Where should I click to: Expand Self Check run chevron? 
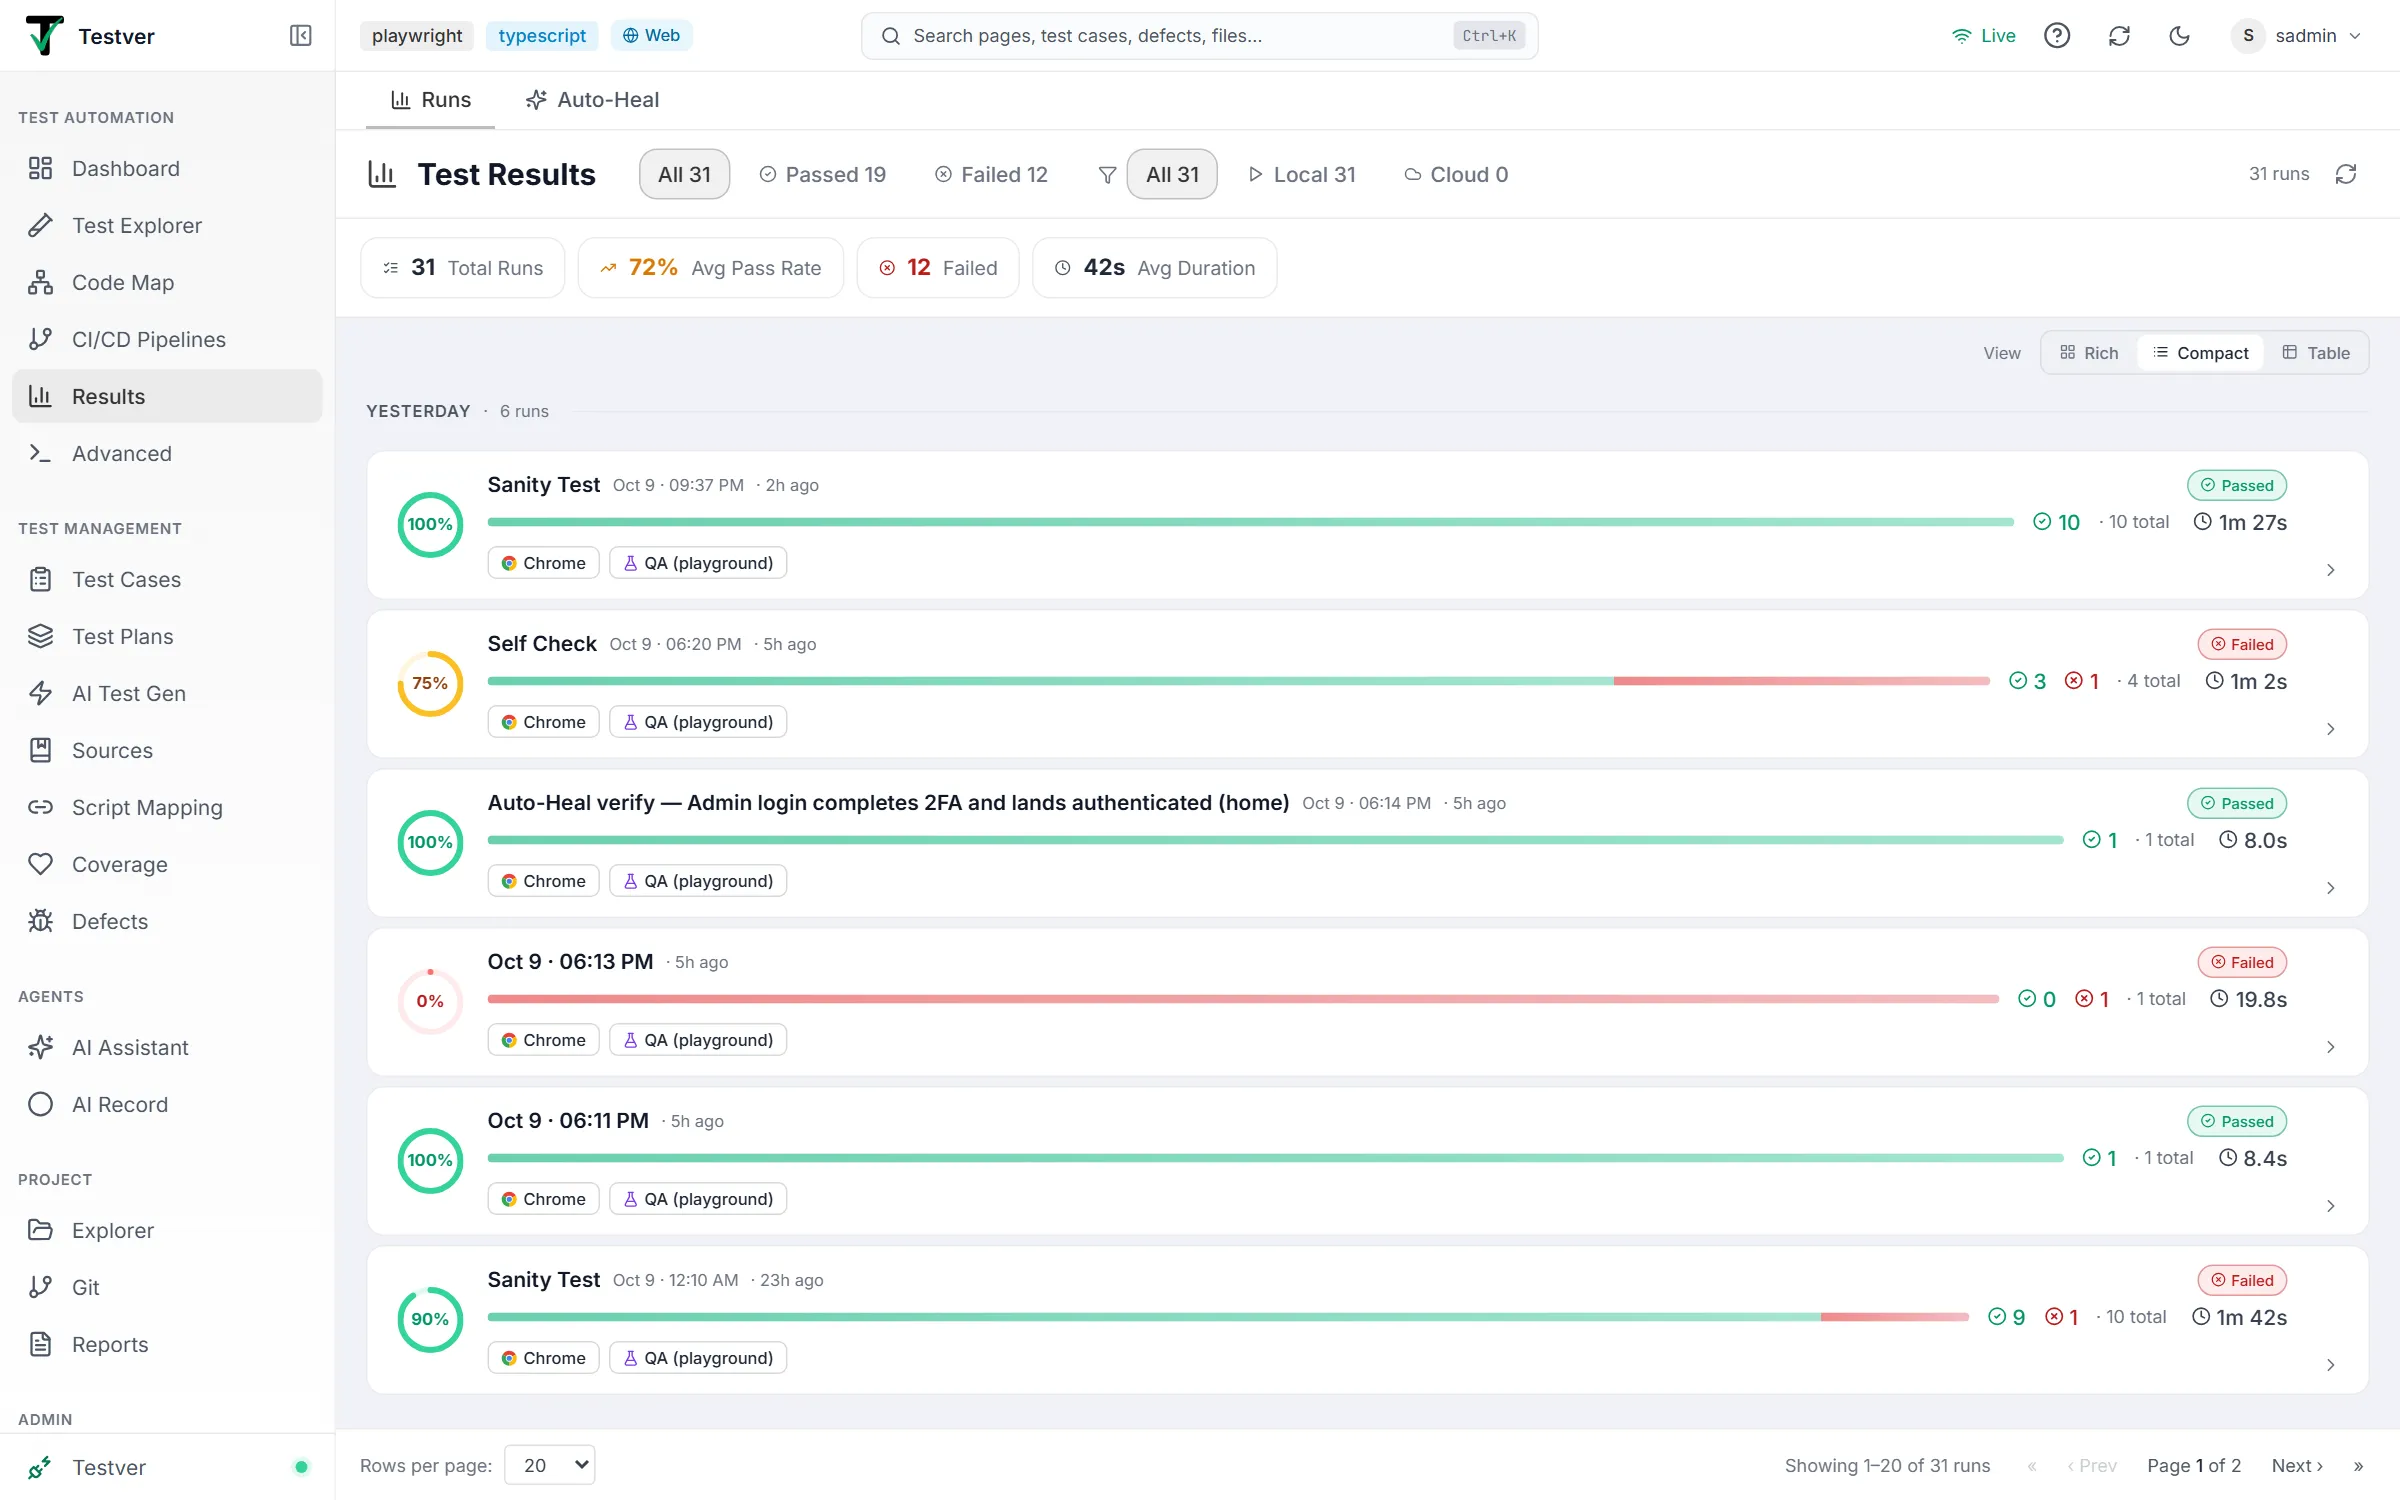tap(2331, 729)
